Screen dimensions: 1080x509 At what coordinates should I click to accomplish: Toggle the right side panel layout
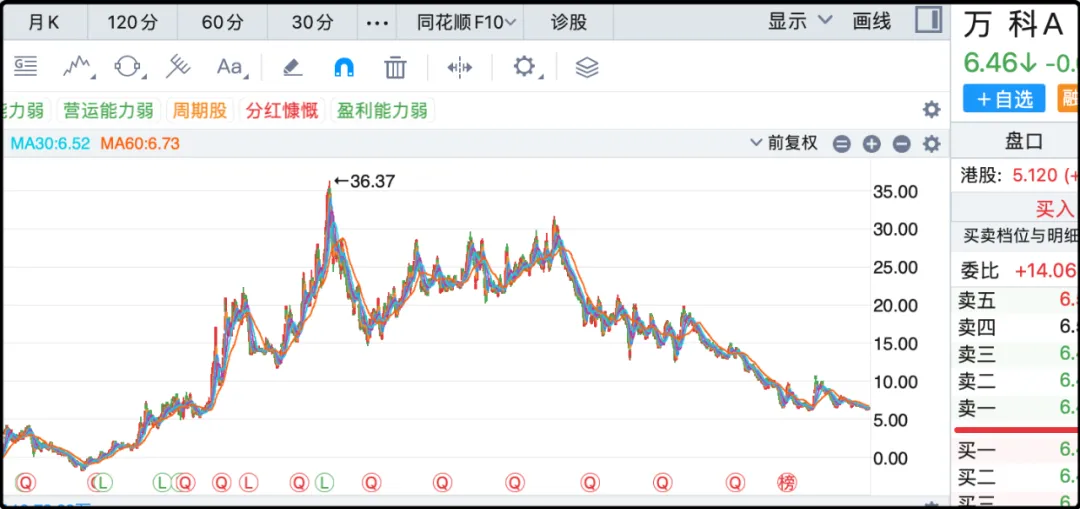(928, 20)
